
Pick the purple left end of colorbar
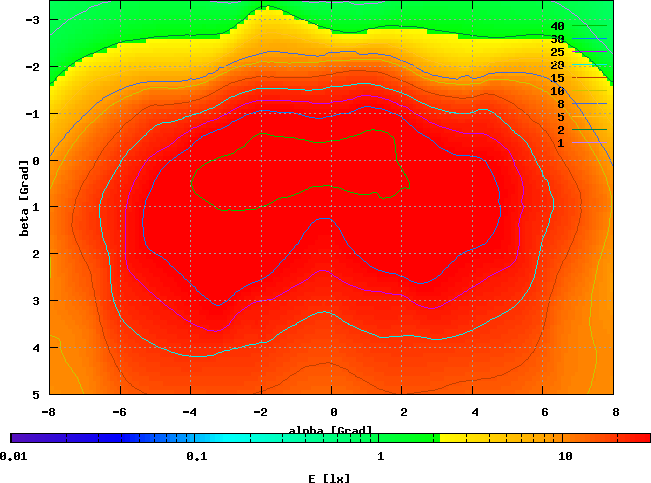pyautogui.click(x=18, y=438)
